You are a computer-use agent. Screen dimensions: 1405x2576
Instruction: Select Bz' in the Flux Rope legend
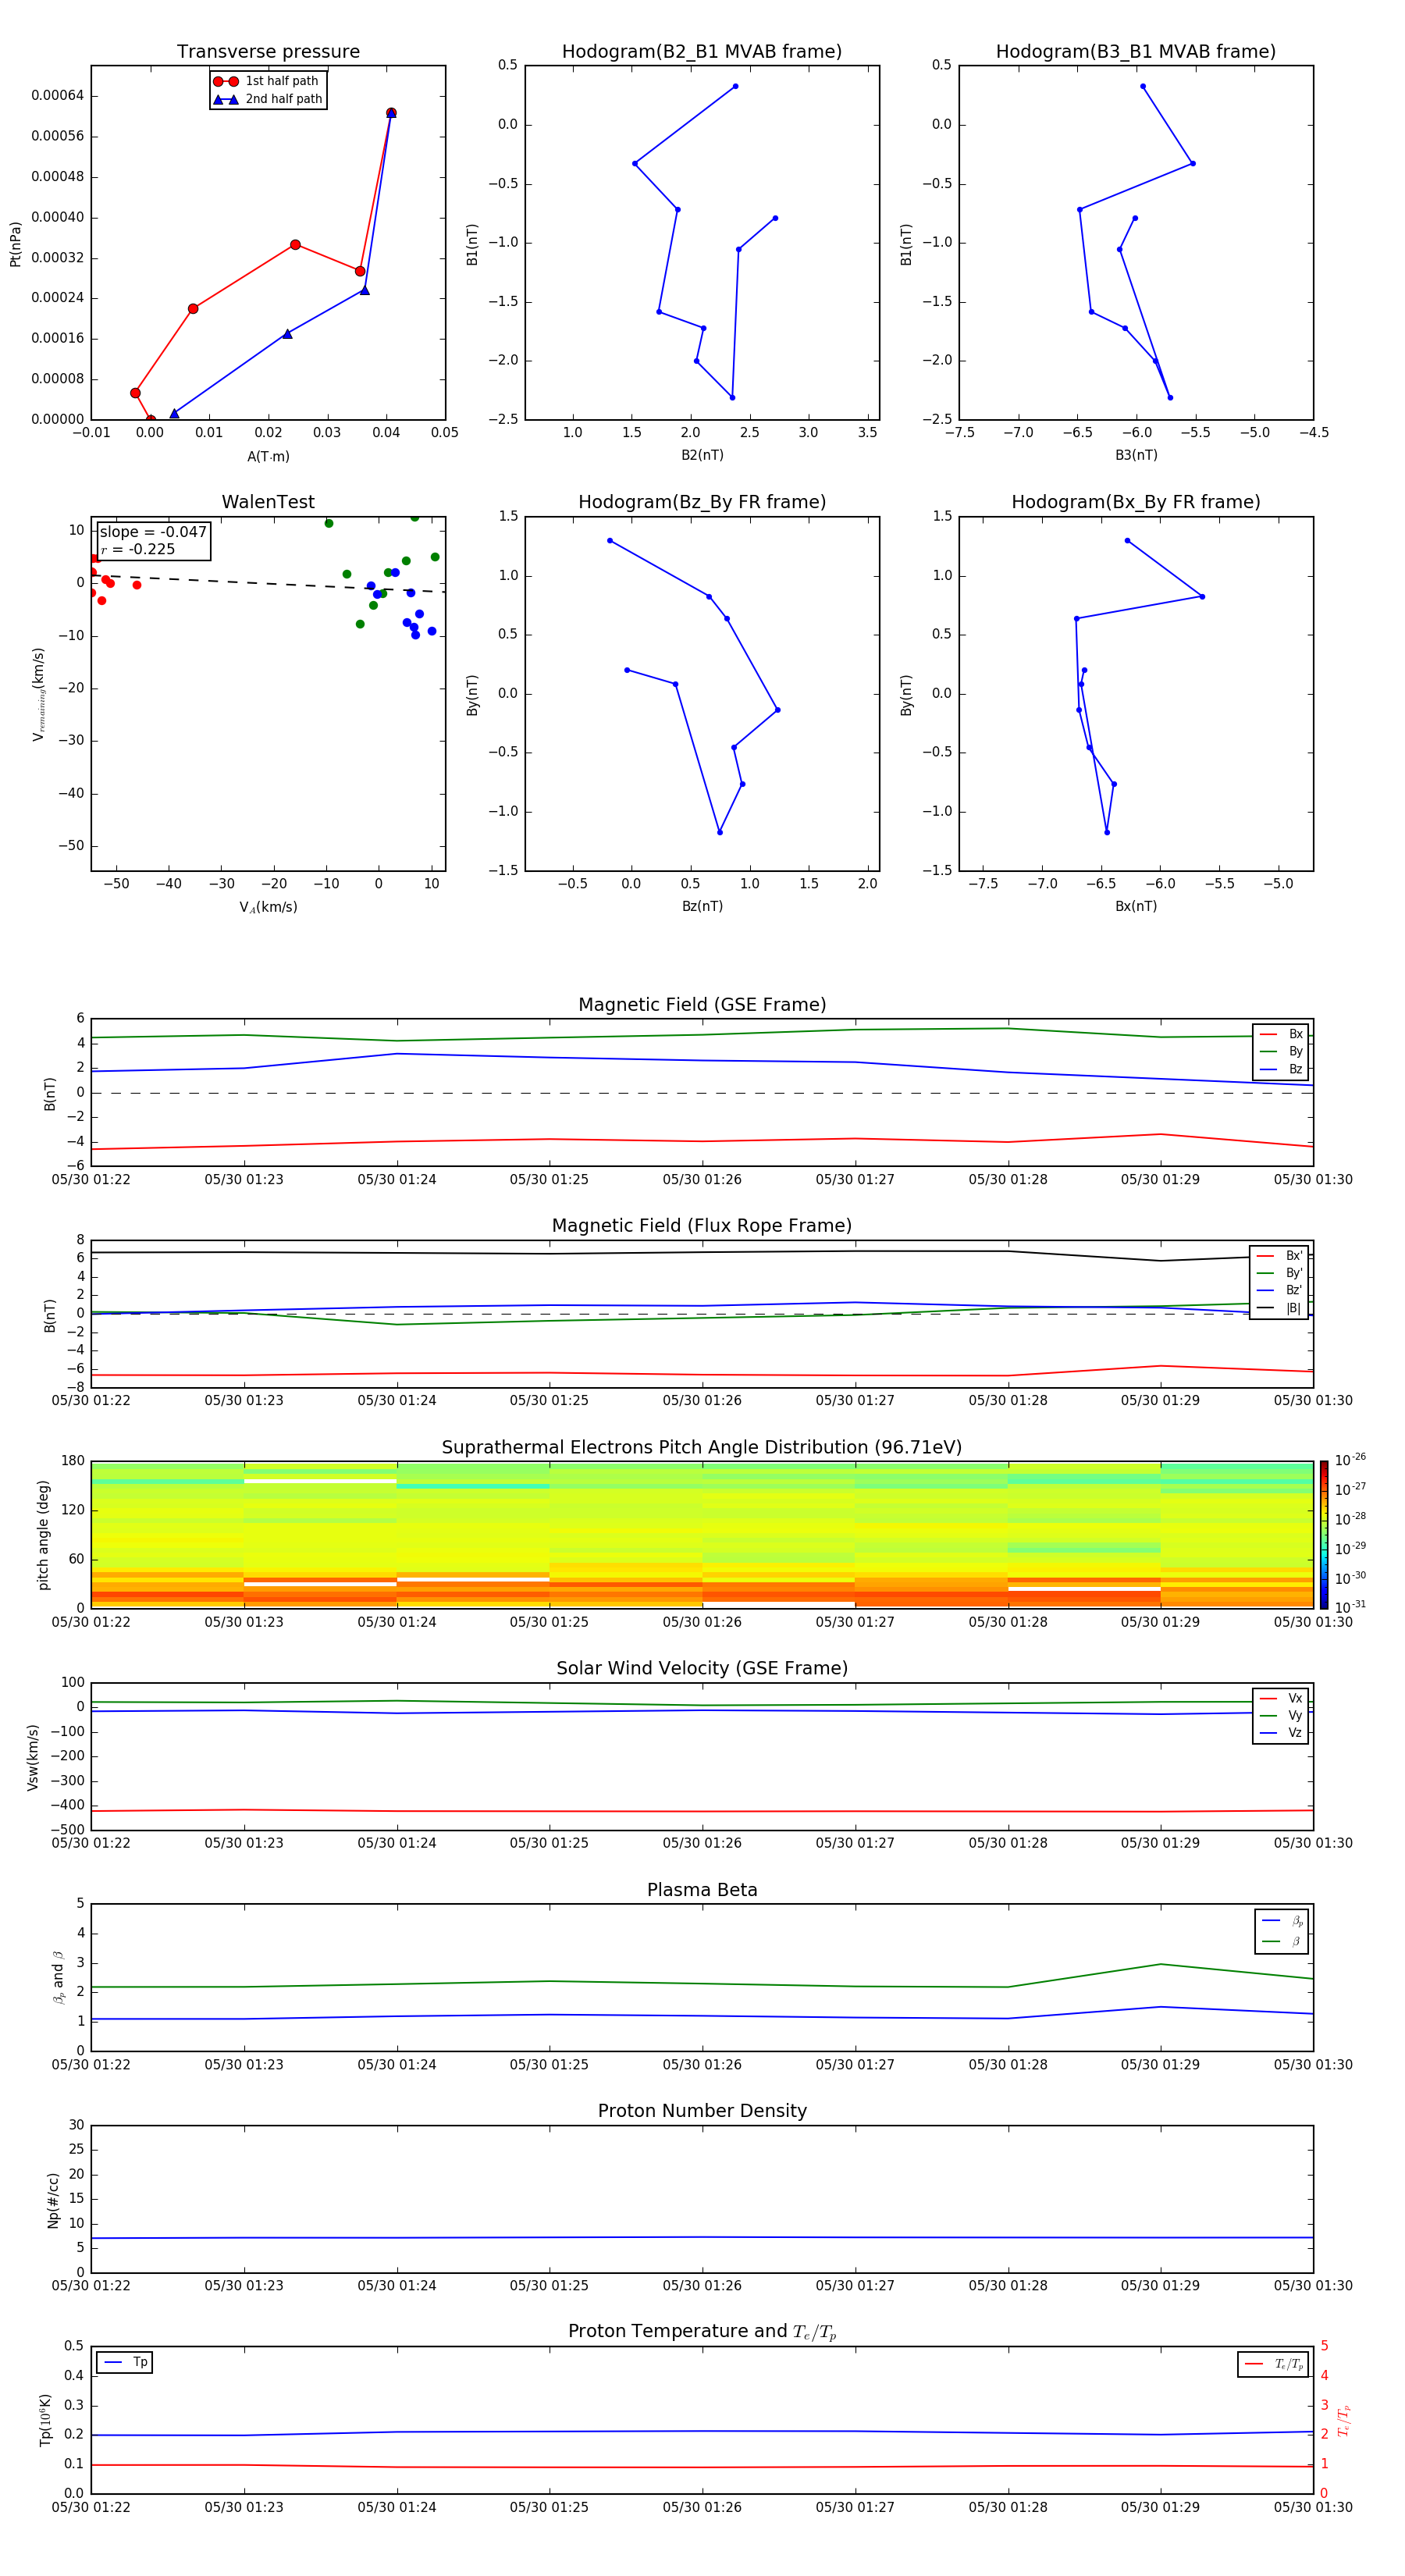(x=1280, y=1290)
